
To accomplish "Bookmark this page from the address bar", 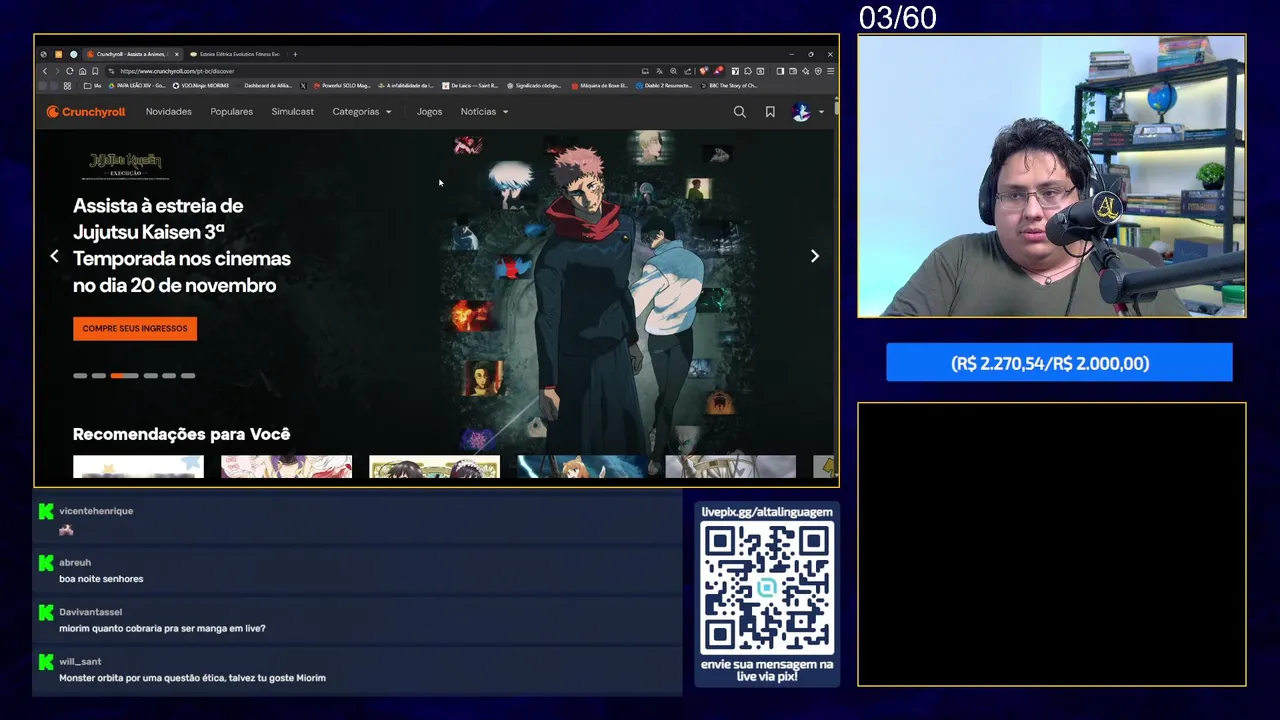I will tap(95, 71).
